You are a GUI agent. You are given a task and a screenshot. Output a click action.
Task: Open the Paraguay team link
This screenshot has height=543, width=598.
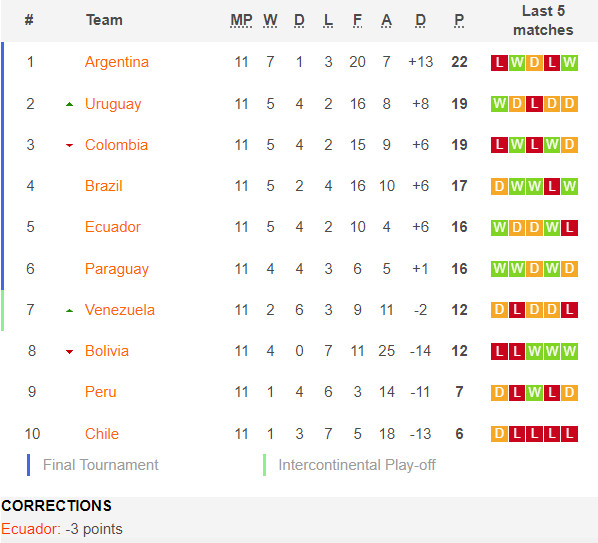coord(116,269)
